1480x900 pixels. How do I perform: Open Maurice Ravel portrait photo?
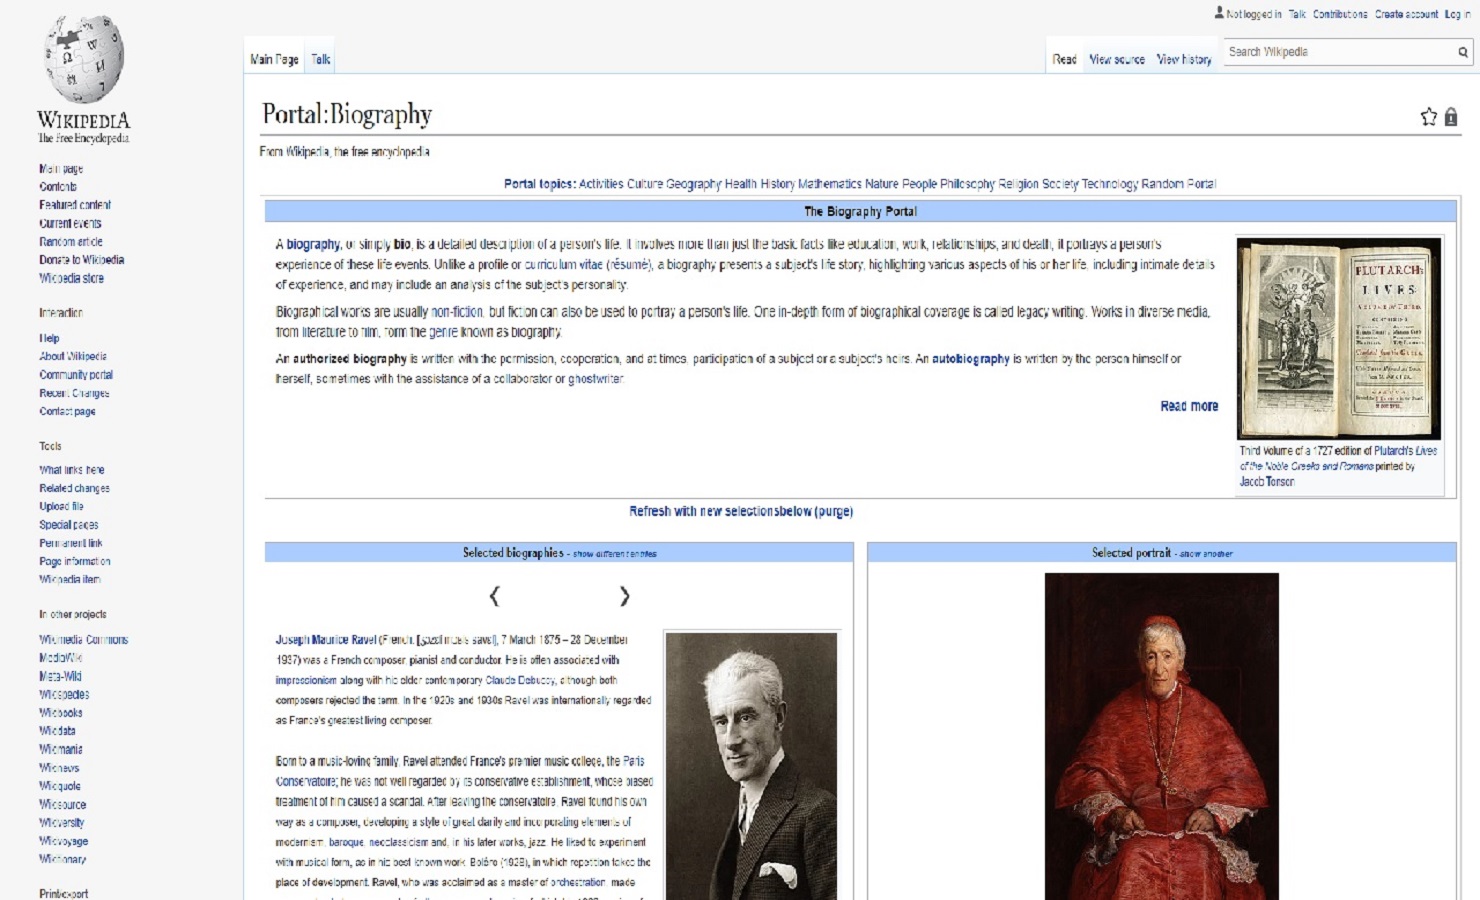(751, 765)
